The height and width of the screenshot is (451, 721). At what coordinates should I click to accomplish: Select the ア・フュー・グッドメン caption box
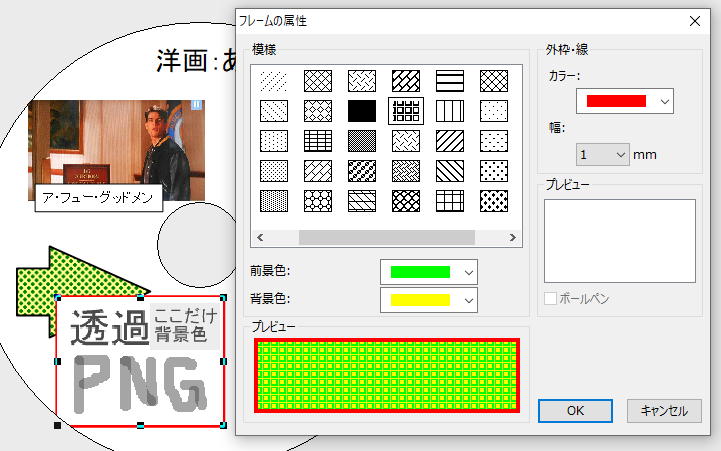(x=98, y=198)
